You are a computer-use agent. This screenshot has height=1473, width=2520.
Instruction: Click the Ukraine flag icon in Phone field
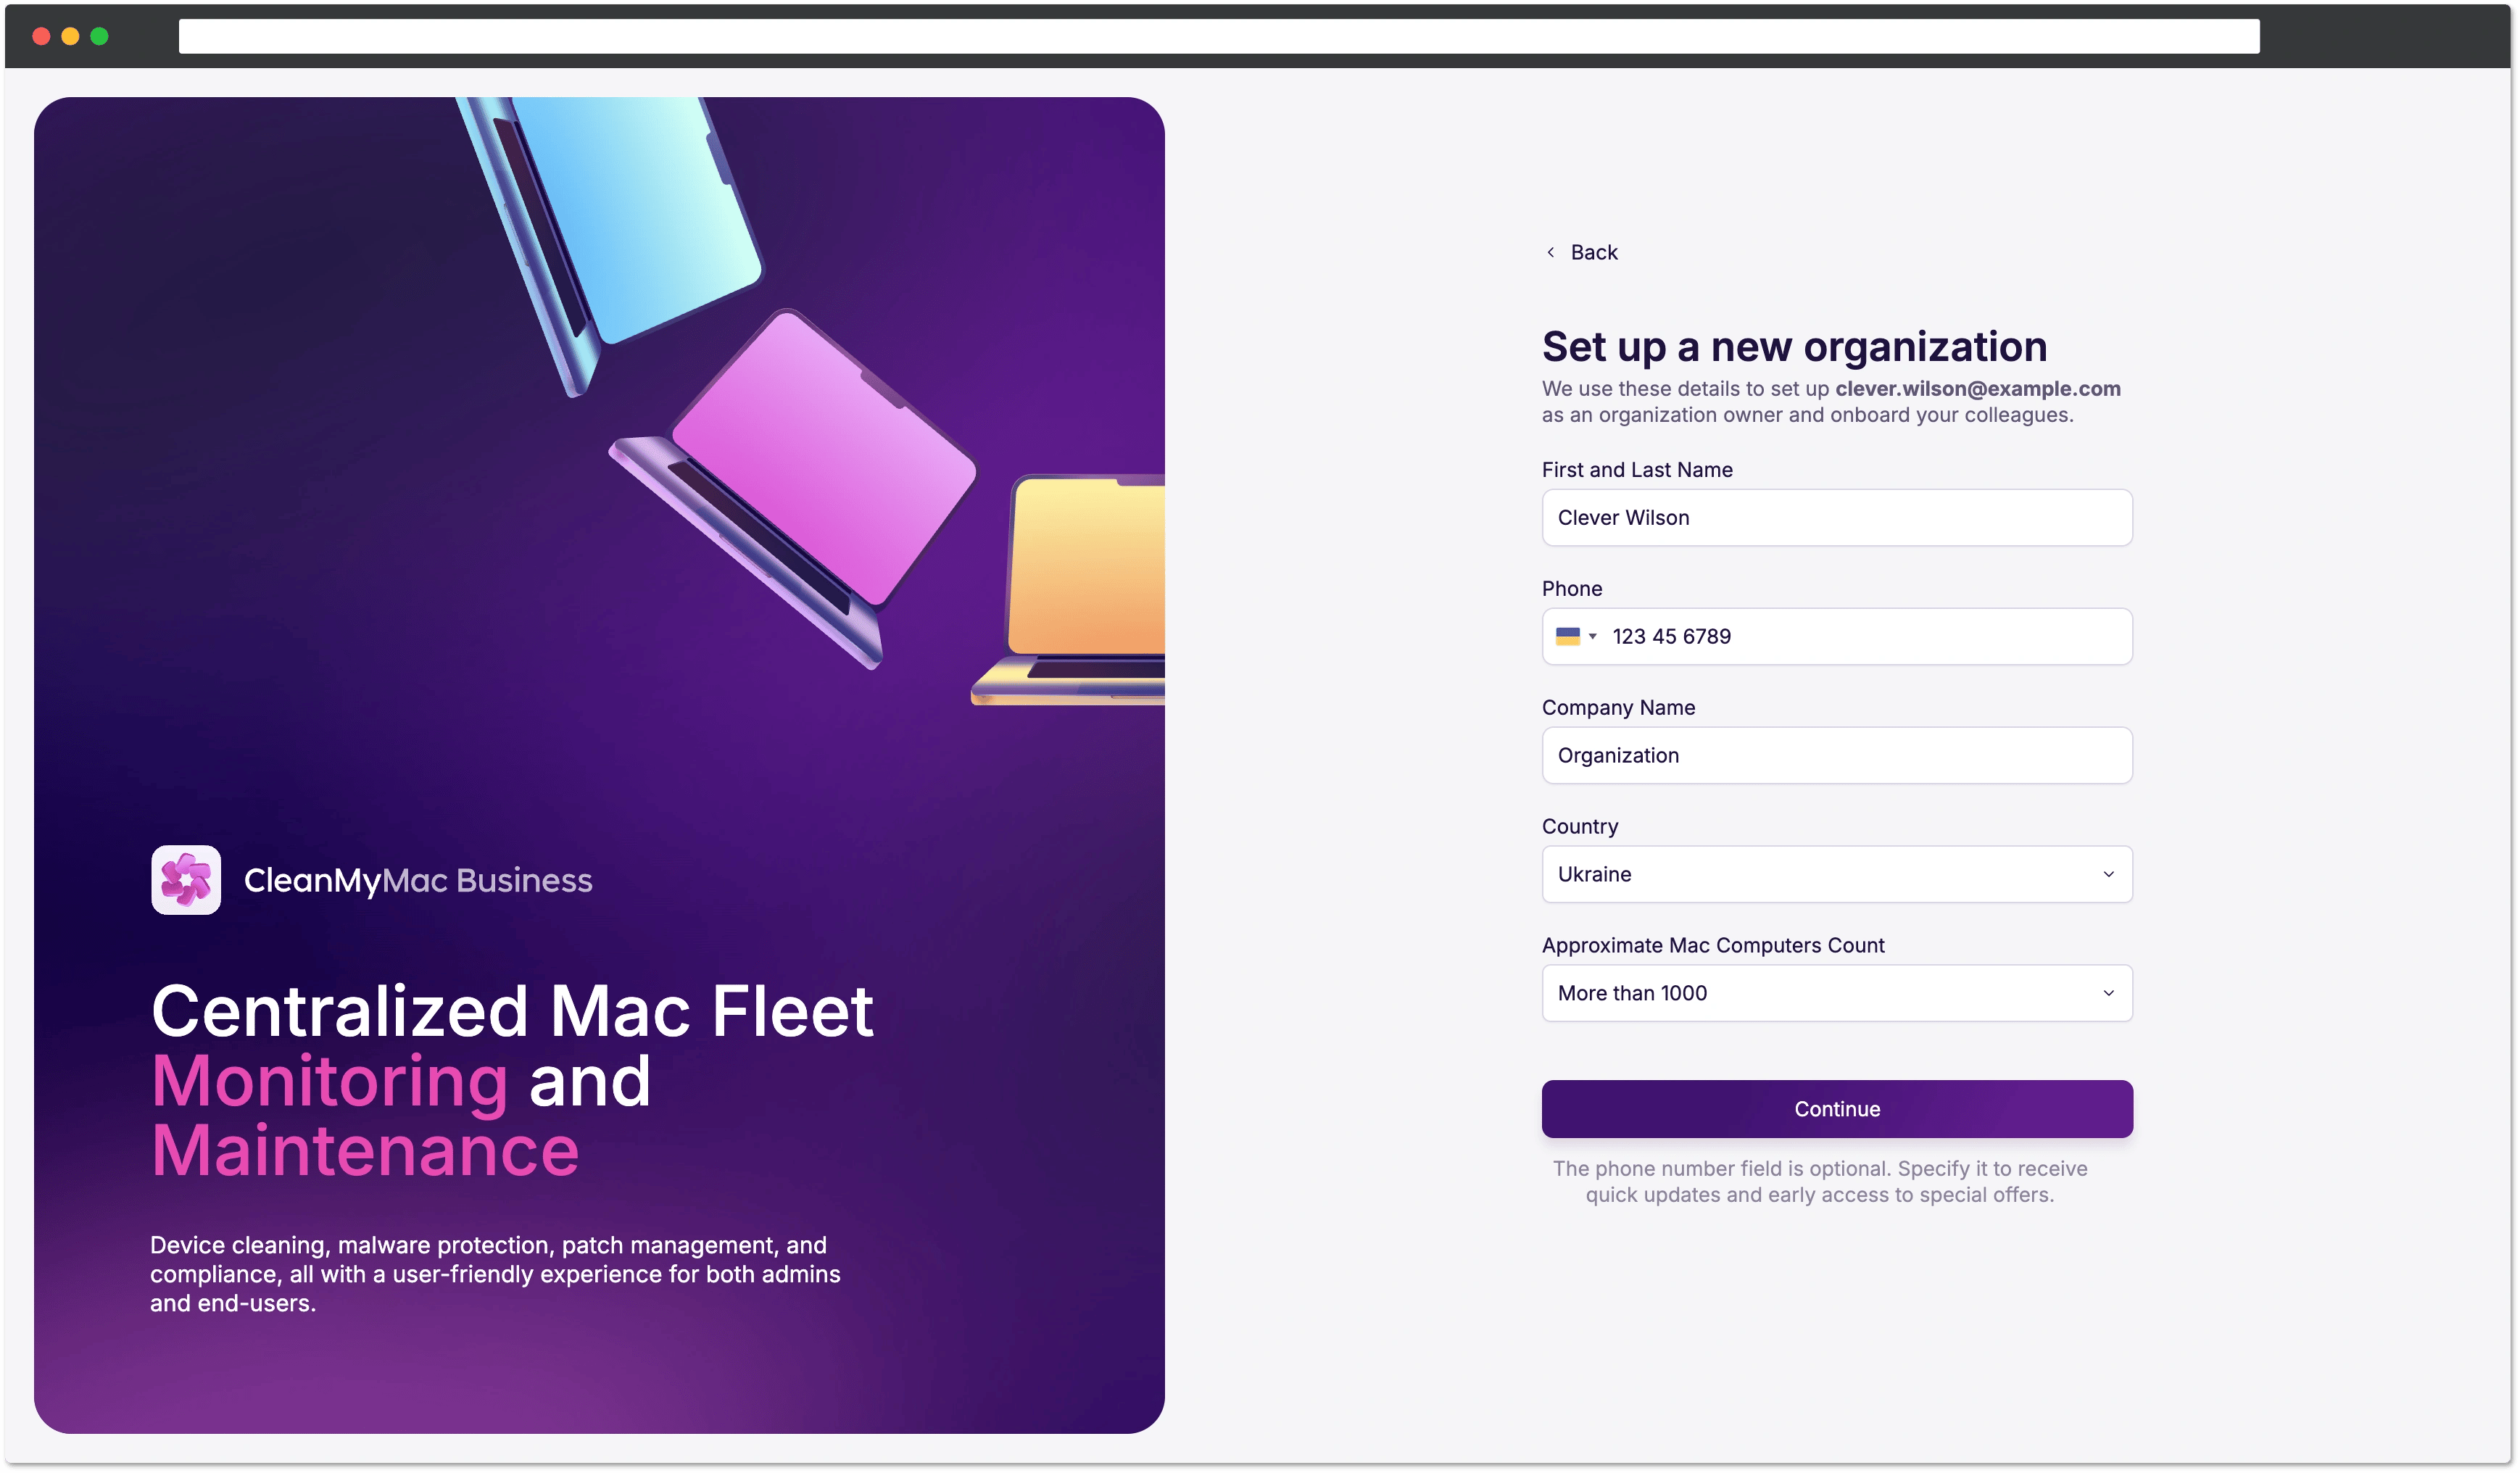pyautogui.click(x=1567, y=636)
